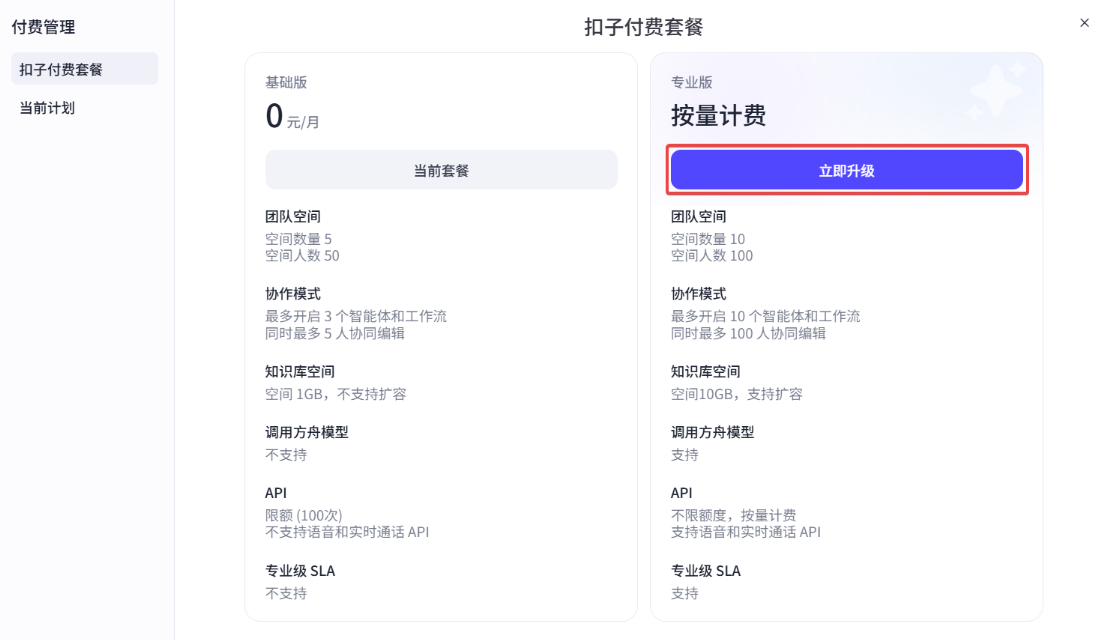Click 空间 1GB,不支持扩容 text
Screen dimensions: 1103x640
pyautogui.click(x=336, y=394)
